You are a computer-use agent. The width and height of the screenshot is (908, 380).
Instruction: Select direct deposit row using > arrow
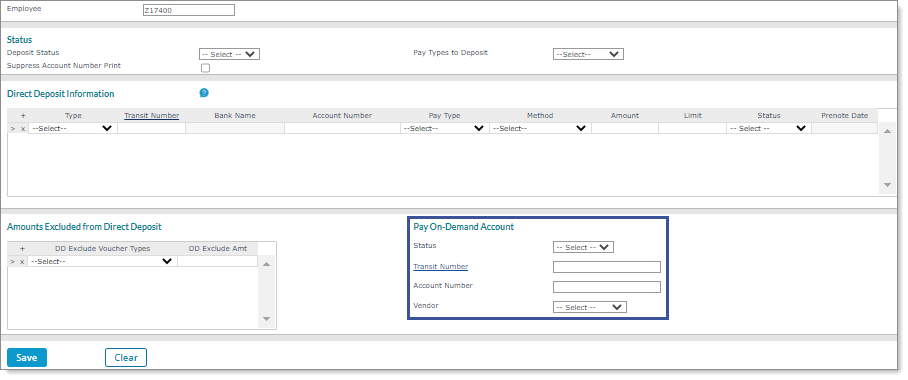click(x=13, y=129)
